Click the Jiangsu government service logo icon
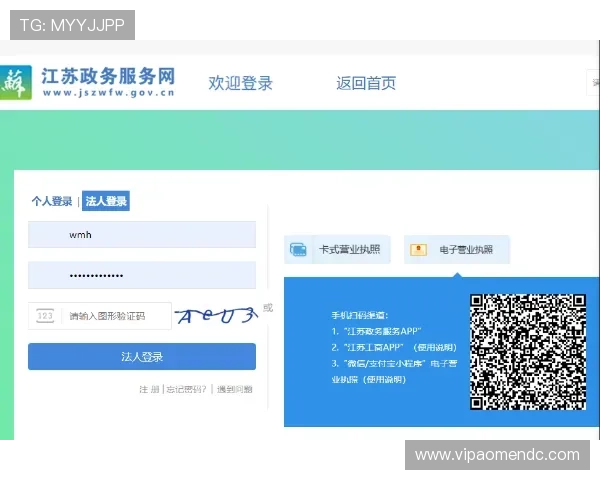 (15, 82)
